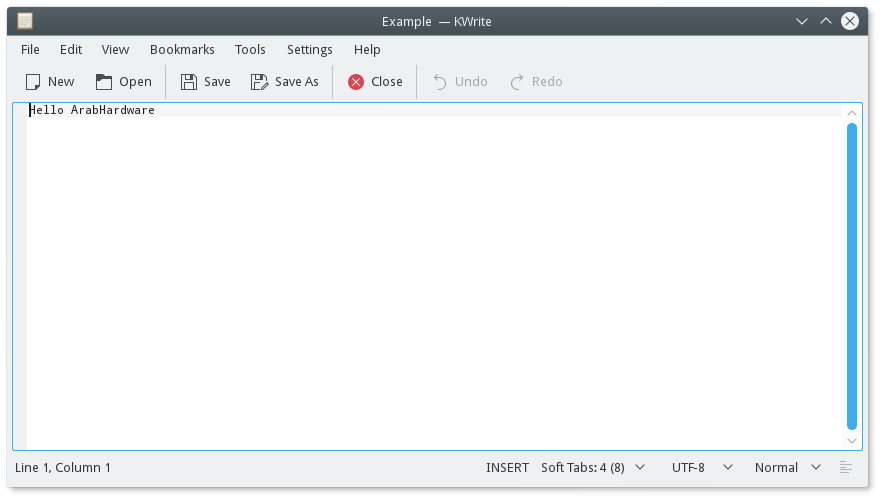Viewport: 881px width, 500px height.
Task: Open the Tools menu
Action: (250, 50)
